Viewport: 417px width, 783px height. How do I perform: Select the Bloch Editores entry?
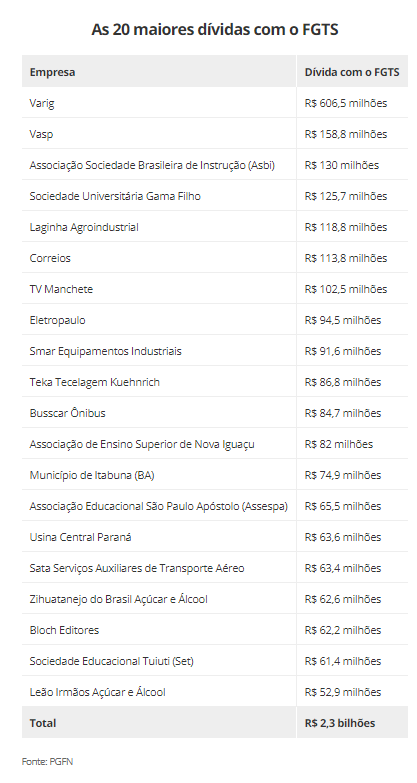point(64,630)
